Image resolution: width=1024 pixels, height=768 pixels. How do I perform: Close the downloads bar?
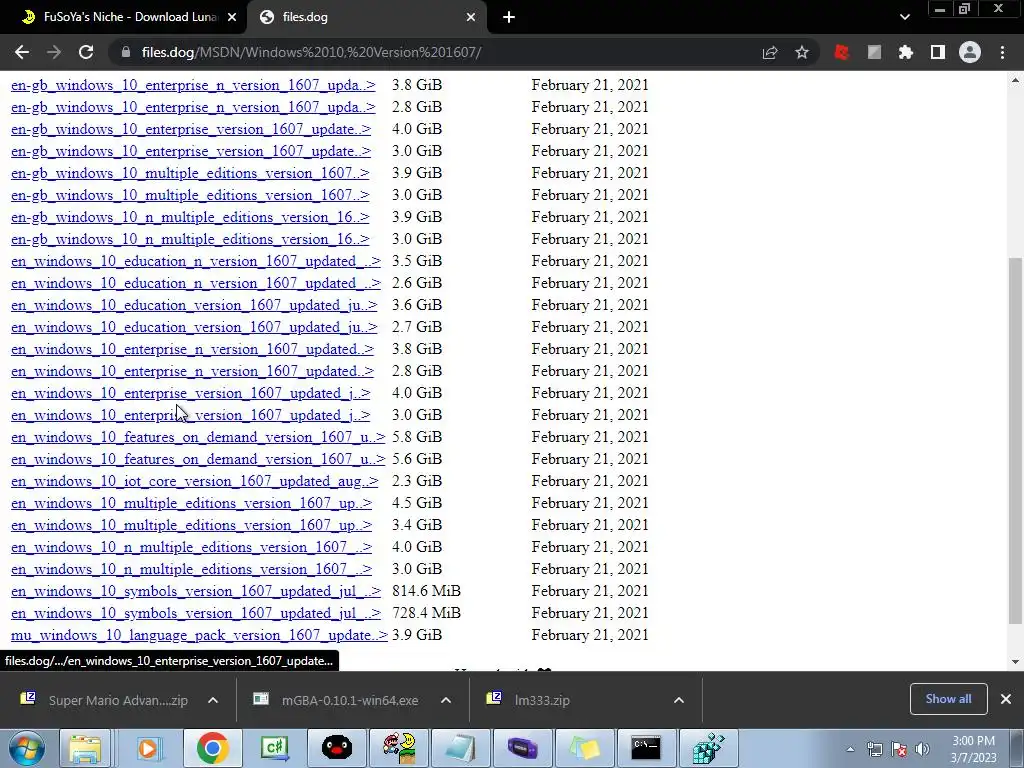tap(1006, 699)
